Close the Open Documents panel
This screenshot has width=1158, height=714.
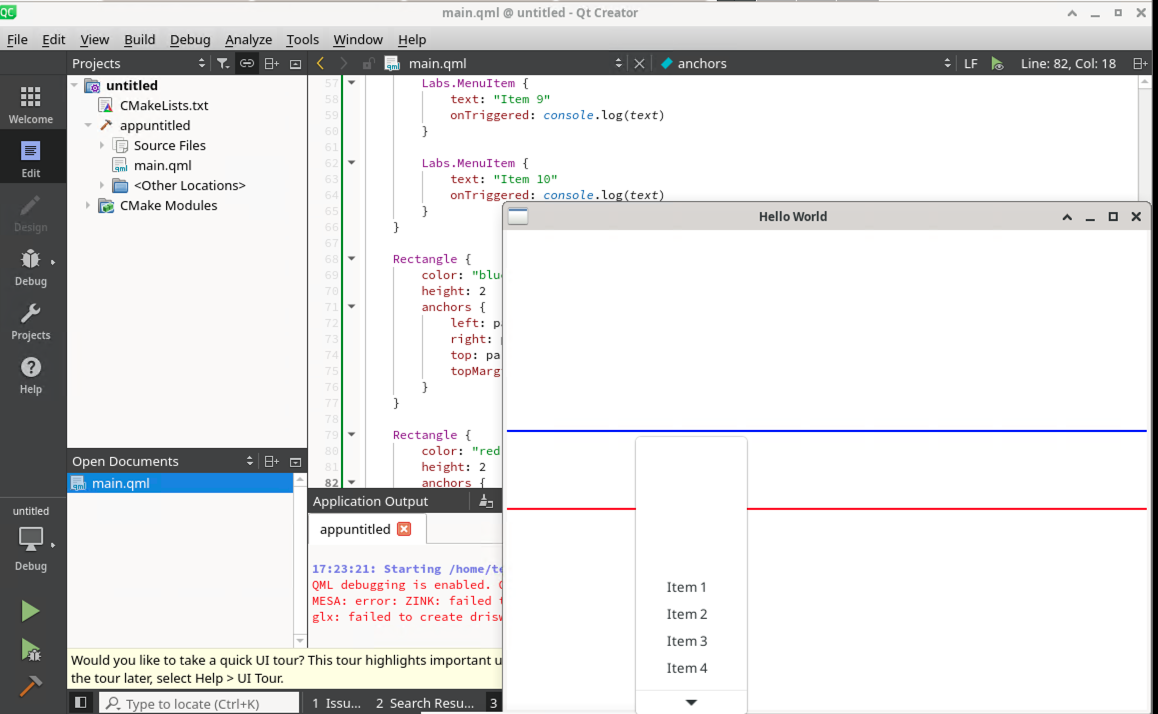click(x=295, y=461)
